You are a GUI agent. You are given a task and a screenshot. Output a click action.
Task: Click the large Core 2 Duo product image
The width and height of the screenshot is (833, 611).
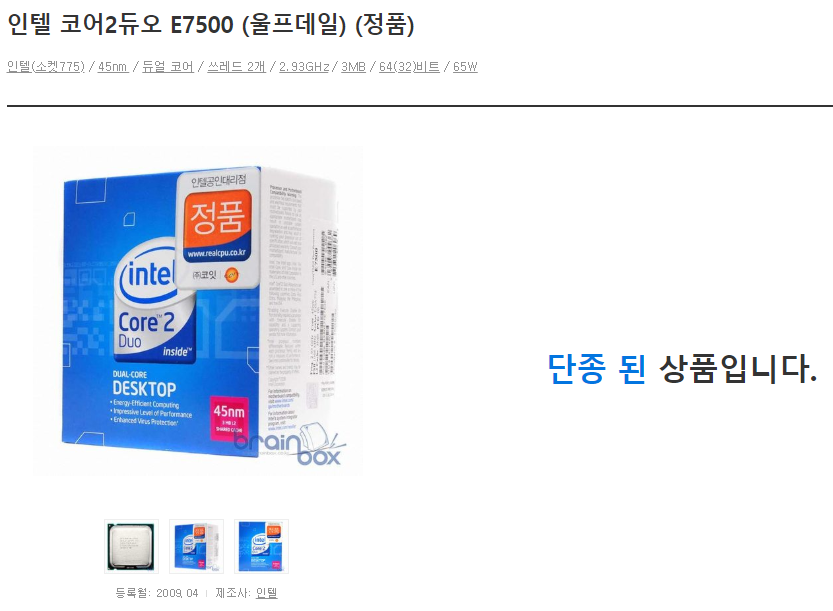pyautogui.click(x=198, y=311)
